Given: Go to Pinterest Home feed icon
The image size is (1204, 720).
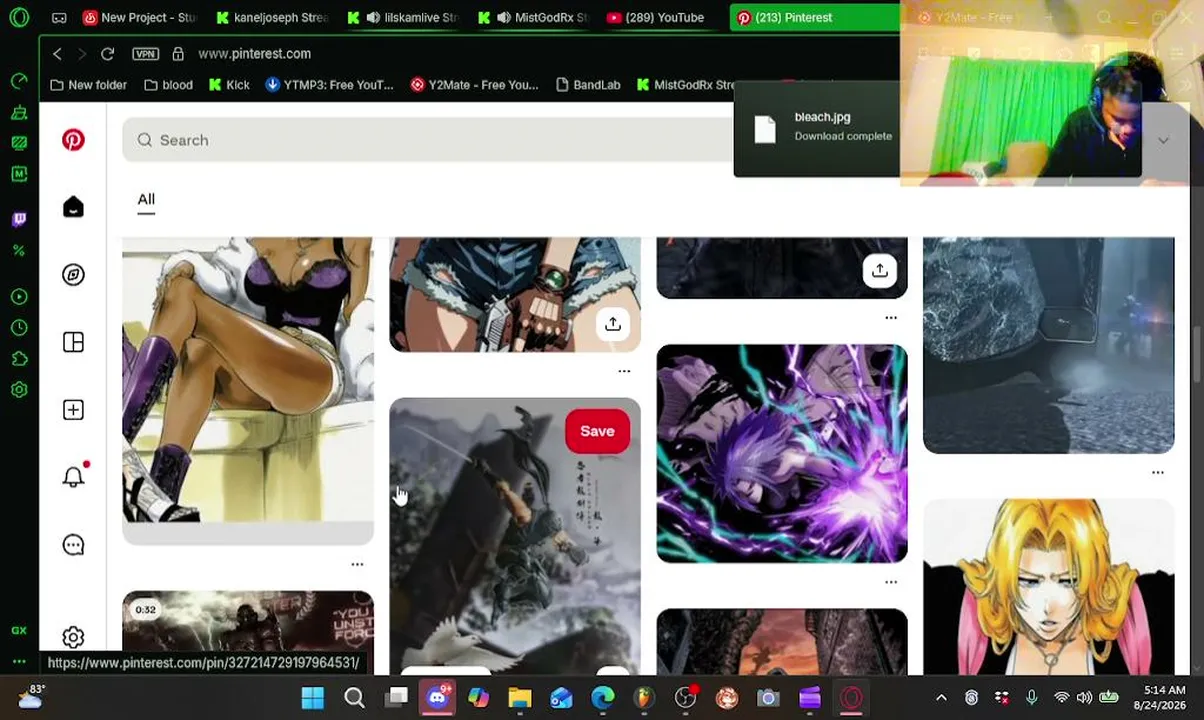Looking at the screenshot, I should (x=73, y=207).
